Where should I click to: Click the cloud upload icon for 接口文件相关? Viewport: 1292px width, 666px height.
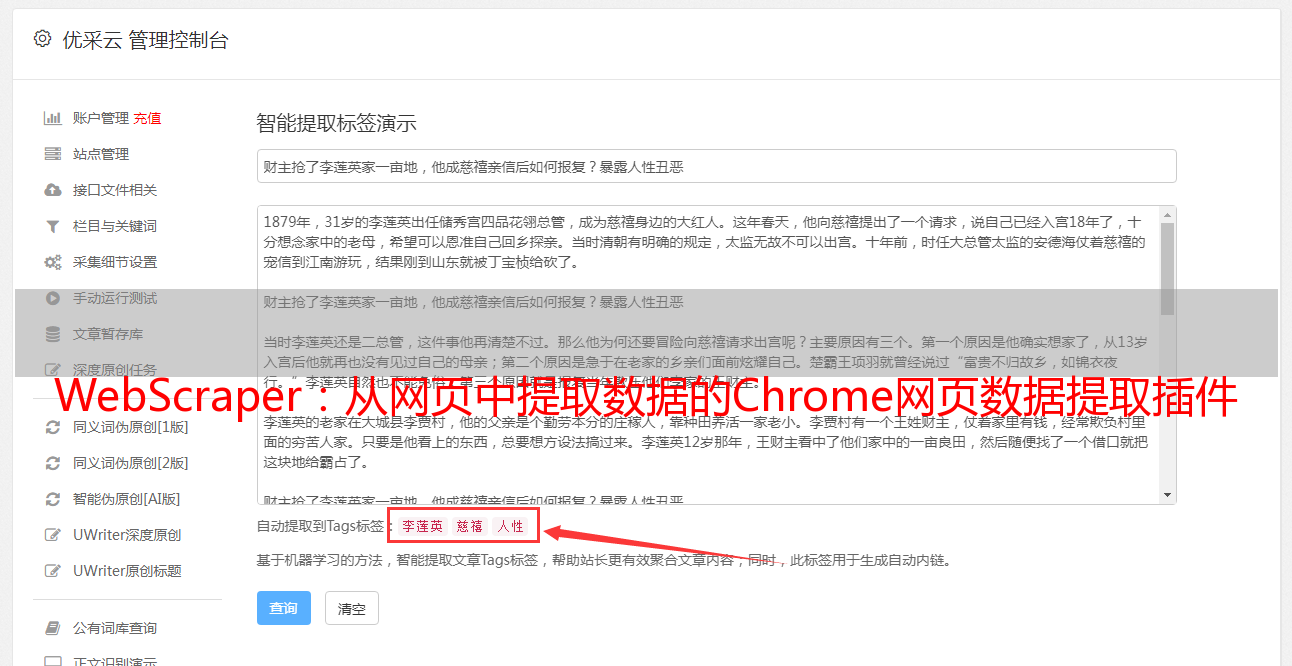point(53,190)
